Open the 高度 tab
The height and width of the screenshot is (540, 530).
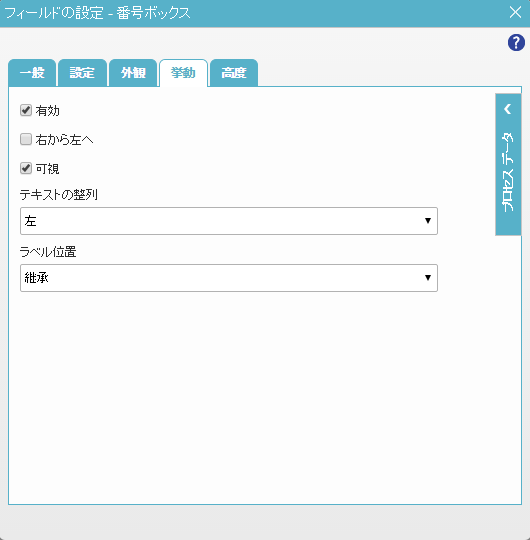tap(234, 73)
